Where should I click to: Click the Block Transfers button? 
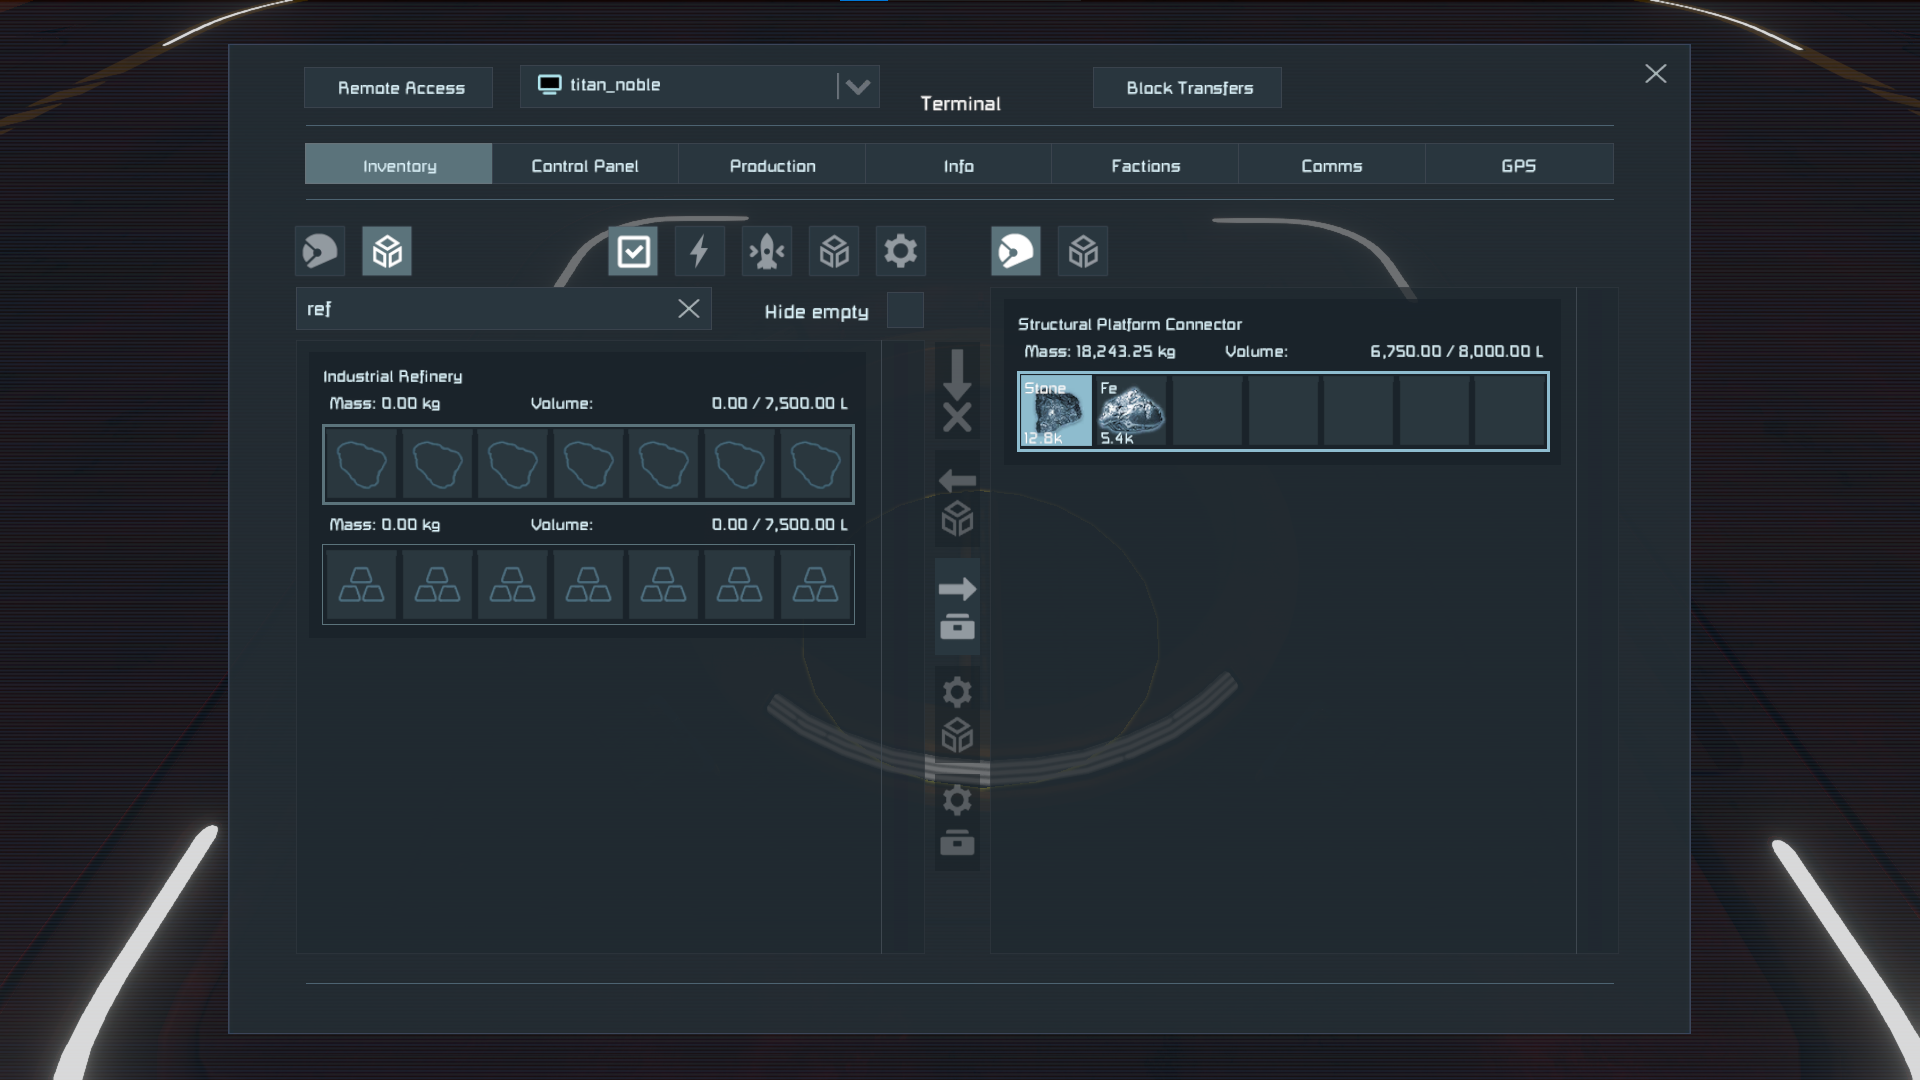(x=1187, y=88)
